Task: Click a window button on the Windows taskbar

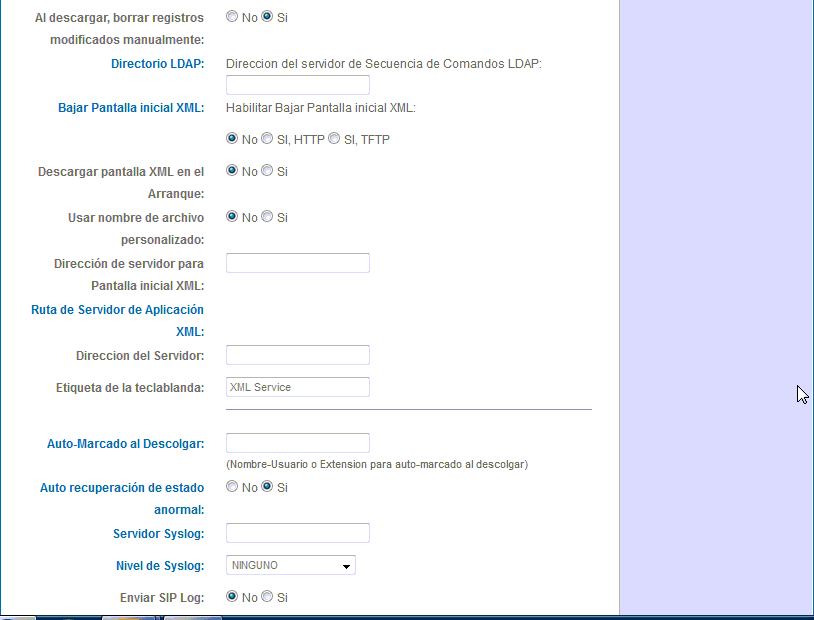Action: (x=130, y=615)
